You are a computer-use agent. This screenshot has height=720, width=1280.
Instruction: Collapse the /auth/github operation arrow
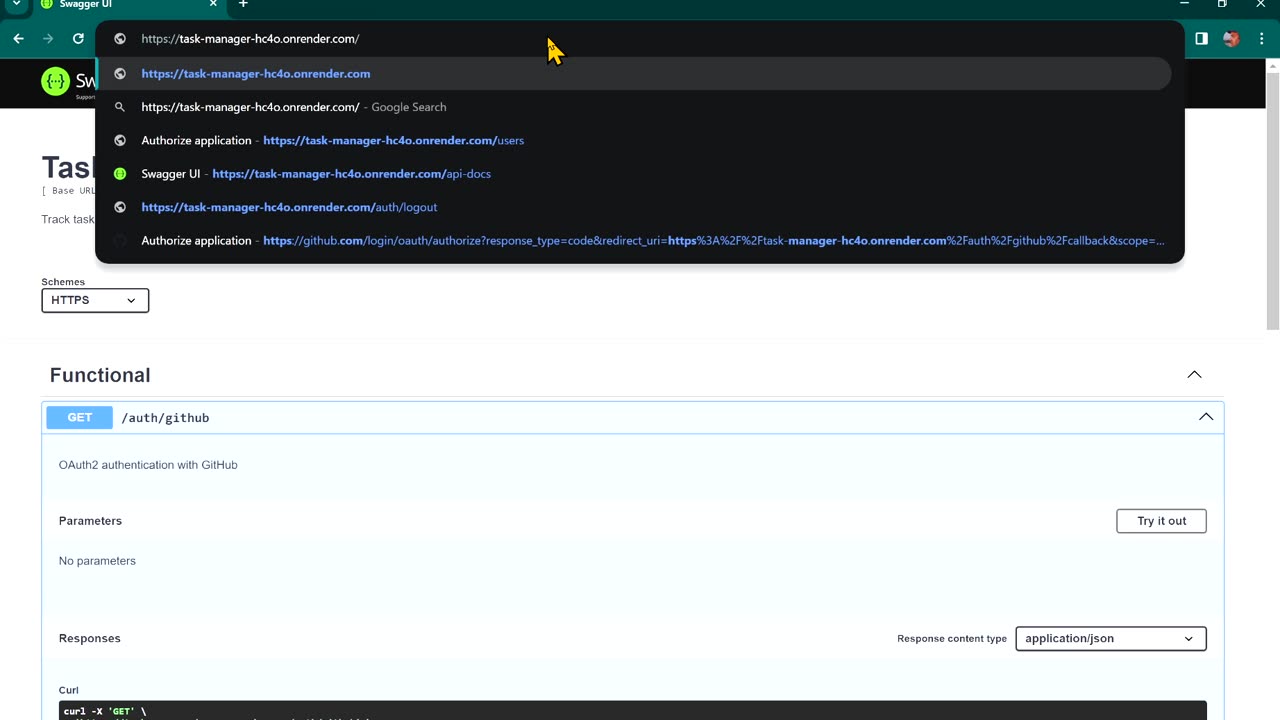coord(1206,417)
